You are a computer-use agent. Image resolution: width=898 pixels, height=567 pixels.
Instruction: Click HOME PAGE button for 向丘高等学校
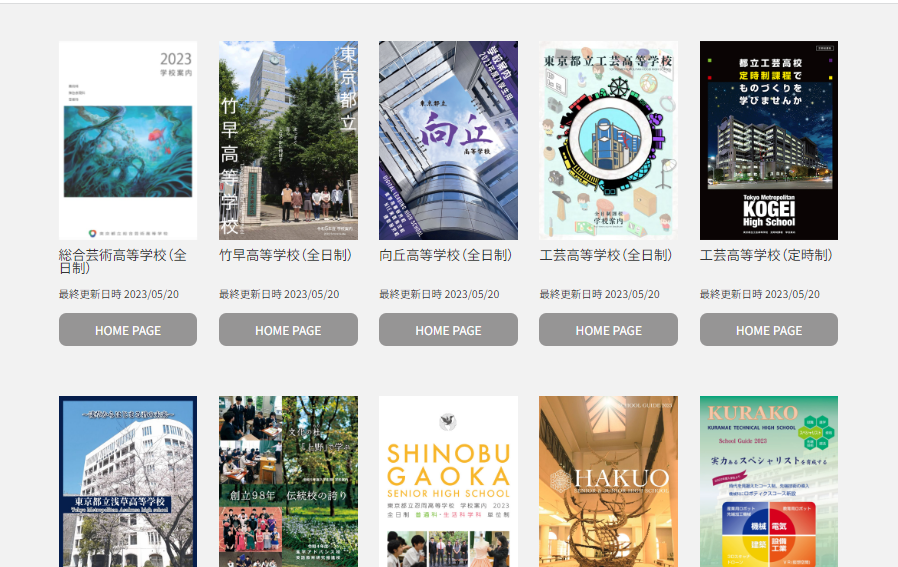point(448,329)
